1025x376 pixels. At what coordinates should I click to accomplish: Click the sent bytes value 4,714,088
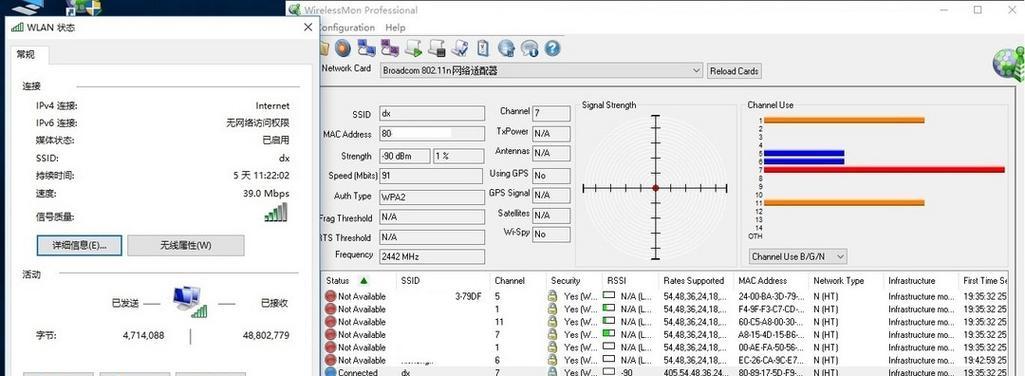[x=144, y=335]
